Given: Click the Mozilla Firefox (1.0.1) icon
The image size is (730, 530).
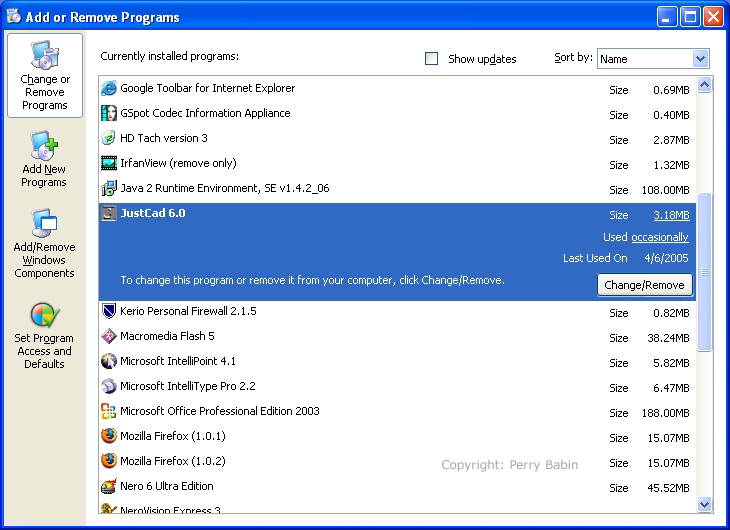Looking at the screenshot, I should [x=108, y=436].
